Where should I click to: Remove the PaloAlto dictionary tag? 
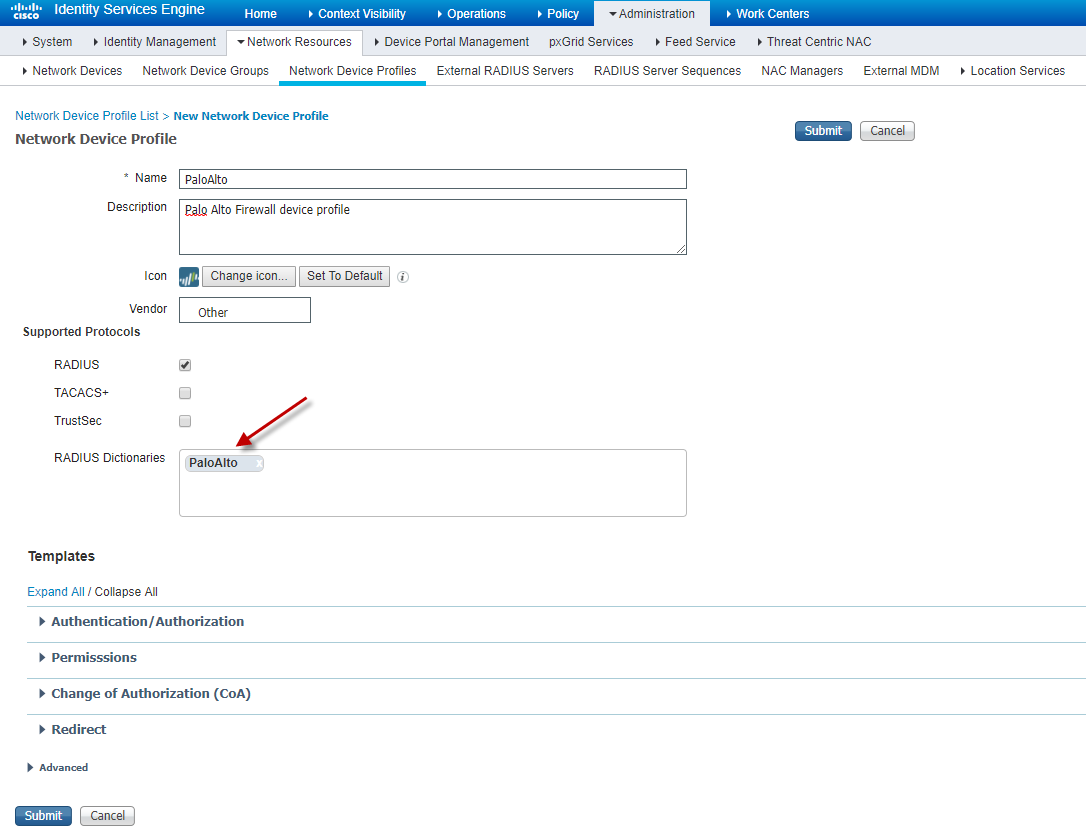(x=259, y=463)
